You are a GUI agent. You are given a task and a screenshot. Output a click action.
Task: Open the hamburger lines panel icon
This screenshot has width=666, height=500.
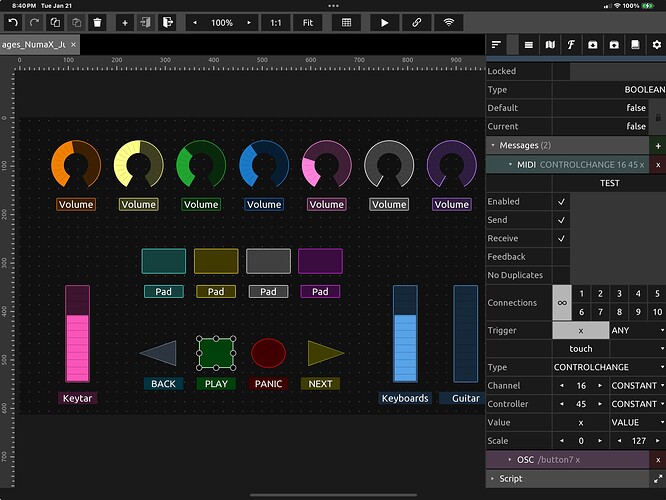pyautogui.click(x=529, y=45)
